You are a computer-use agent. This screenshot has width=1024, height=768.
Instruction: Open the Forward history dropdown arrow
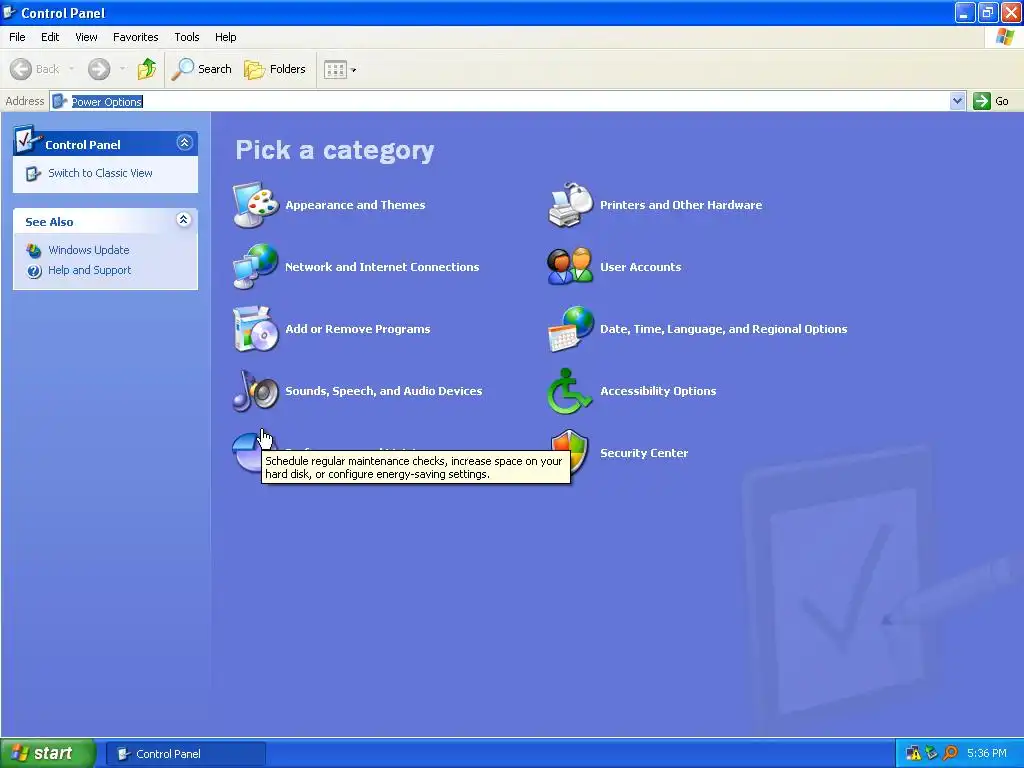[x=122, y=69]
